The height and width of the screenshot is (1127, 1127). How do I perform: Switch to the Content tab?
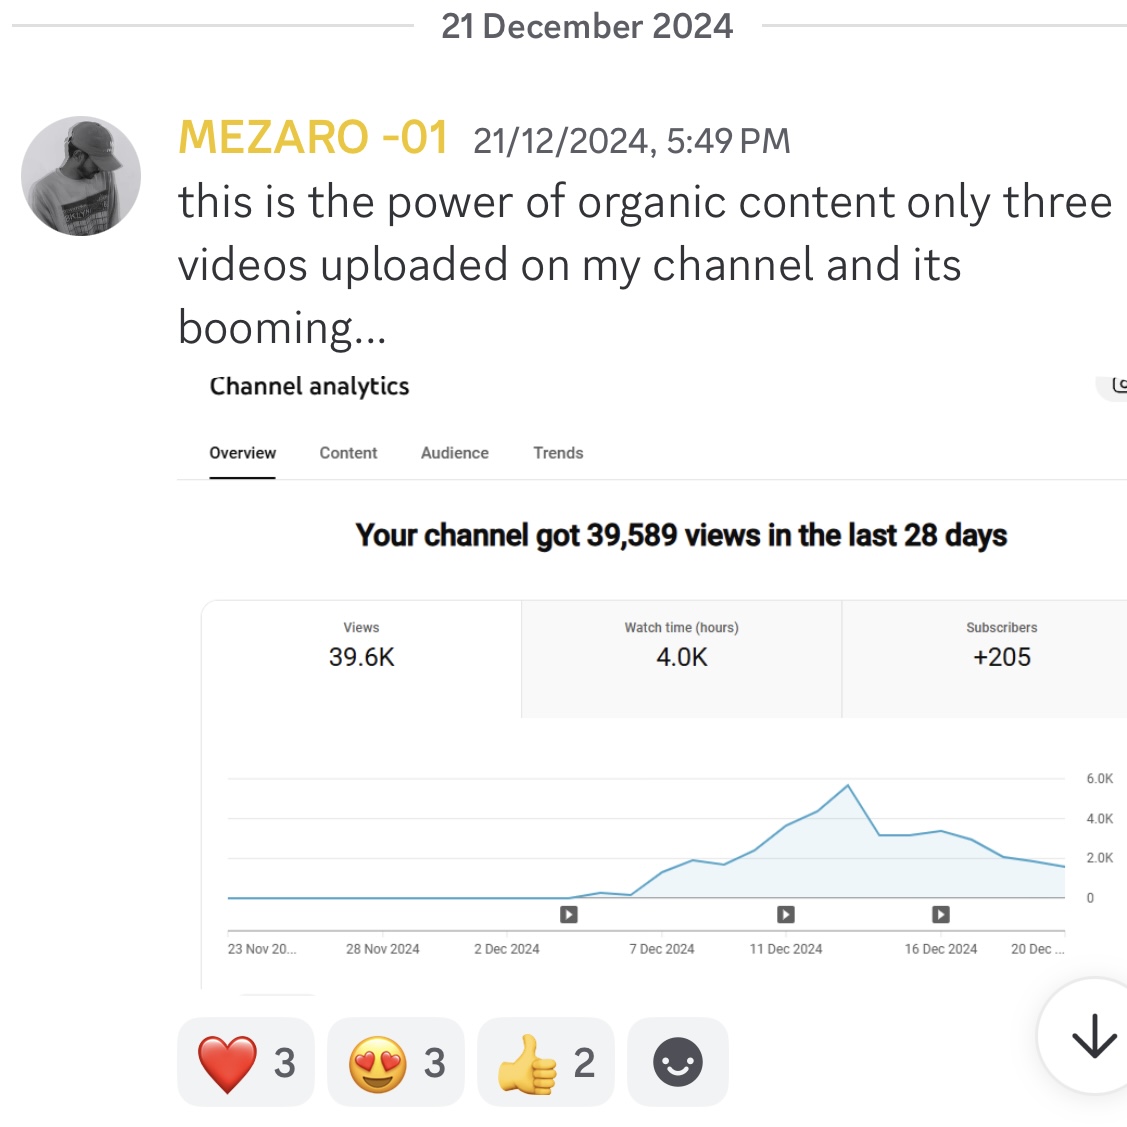[348, 453]
